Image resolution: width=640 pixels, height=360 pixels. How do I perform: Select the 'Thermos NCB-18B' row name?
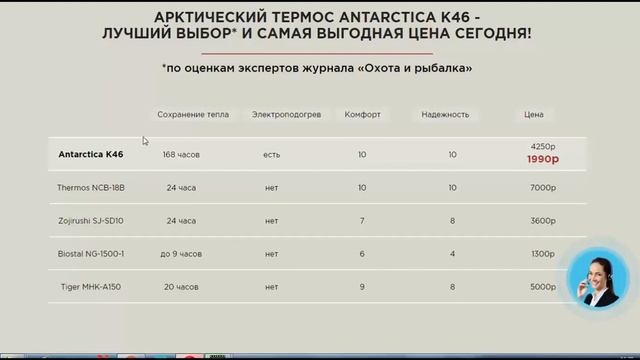tap(91, 188)
